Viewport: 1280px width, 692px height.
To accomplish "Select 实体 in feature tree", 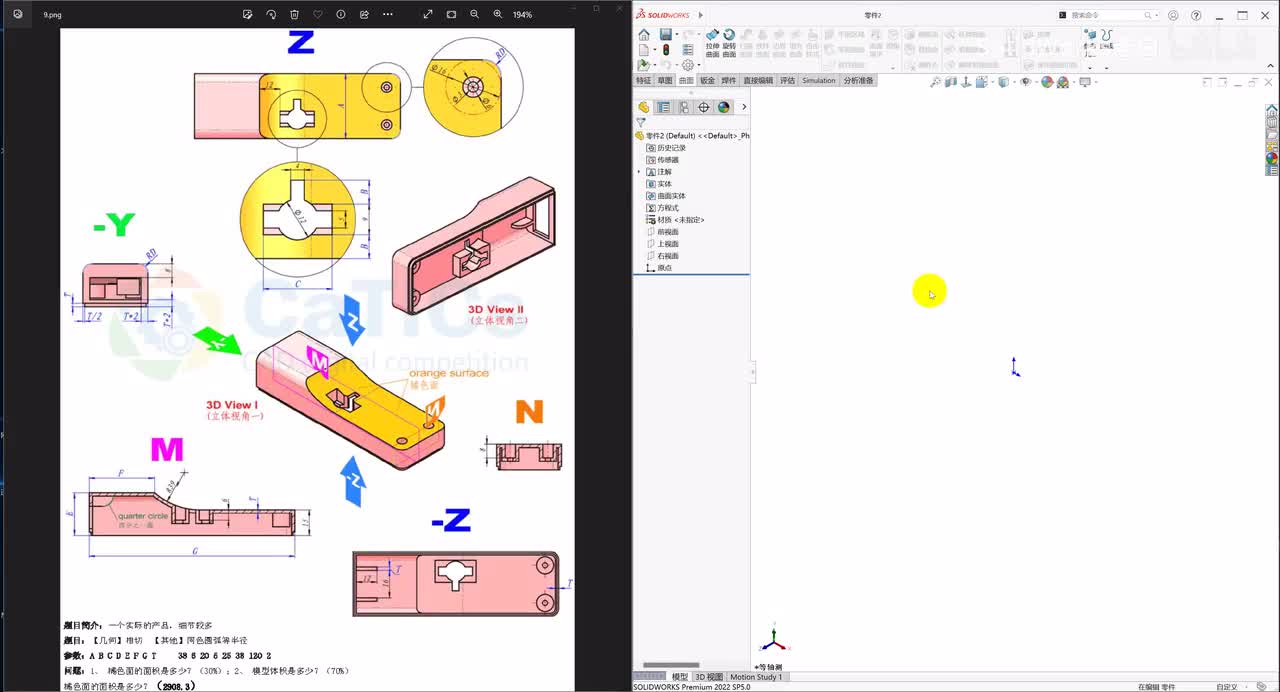I will 660,184.
